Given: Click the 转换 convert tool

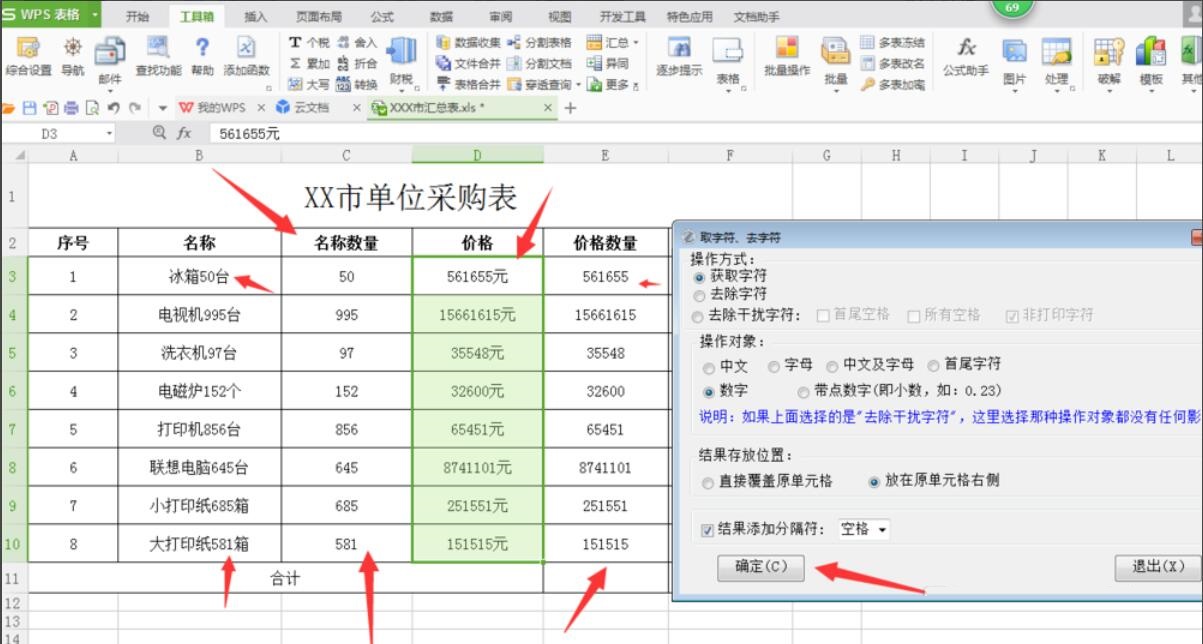Looking at the screenshot, I should (357, 85).
